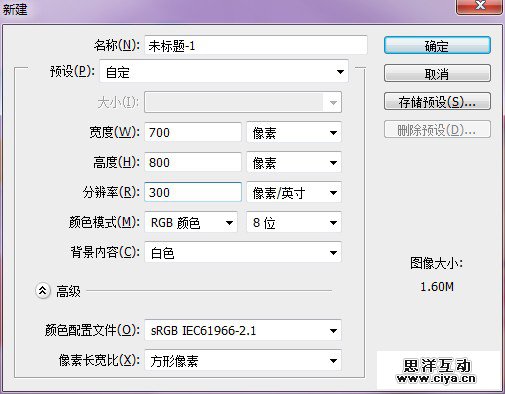The image size is (505, 394).
Task: Open the 像素/英寸 resolution unit dropdown
Action: coord(294,192)
